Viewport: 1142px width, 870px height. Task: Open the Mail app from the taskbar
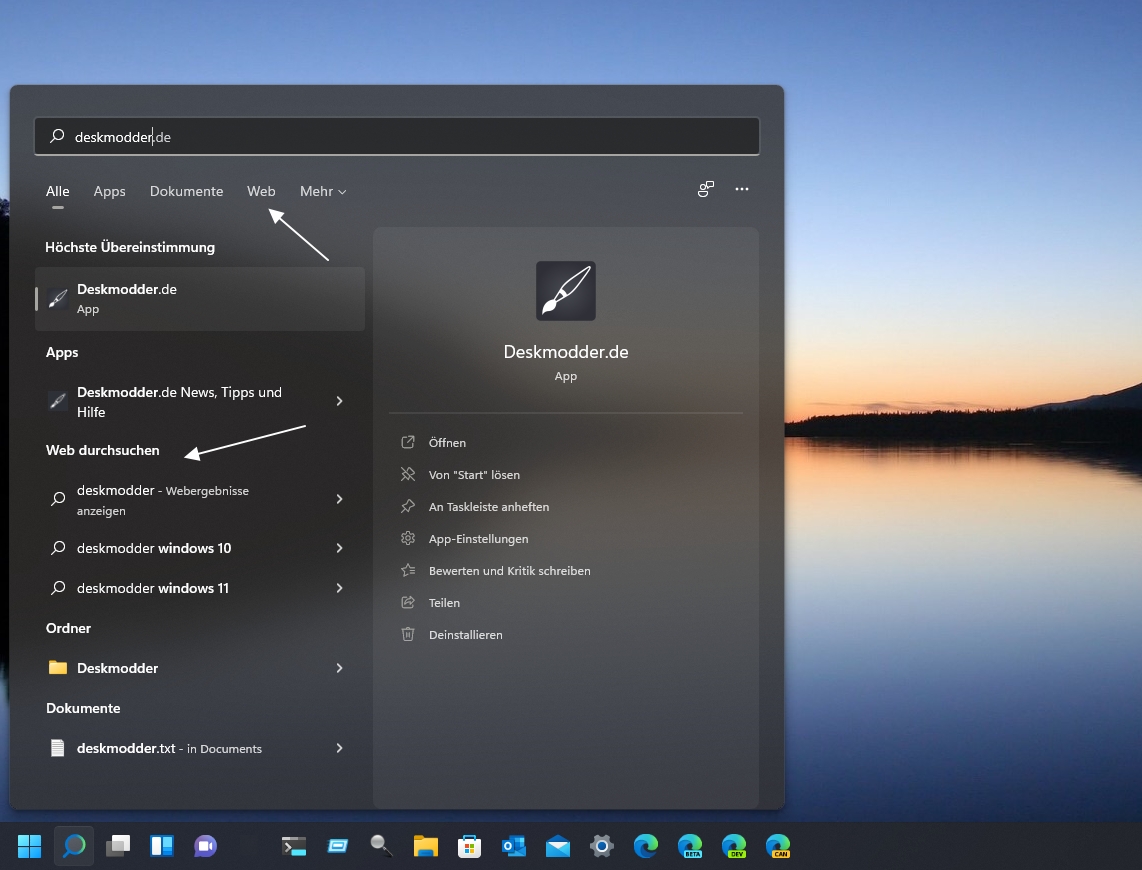pyautogui.click(x=558, y=846)
